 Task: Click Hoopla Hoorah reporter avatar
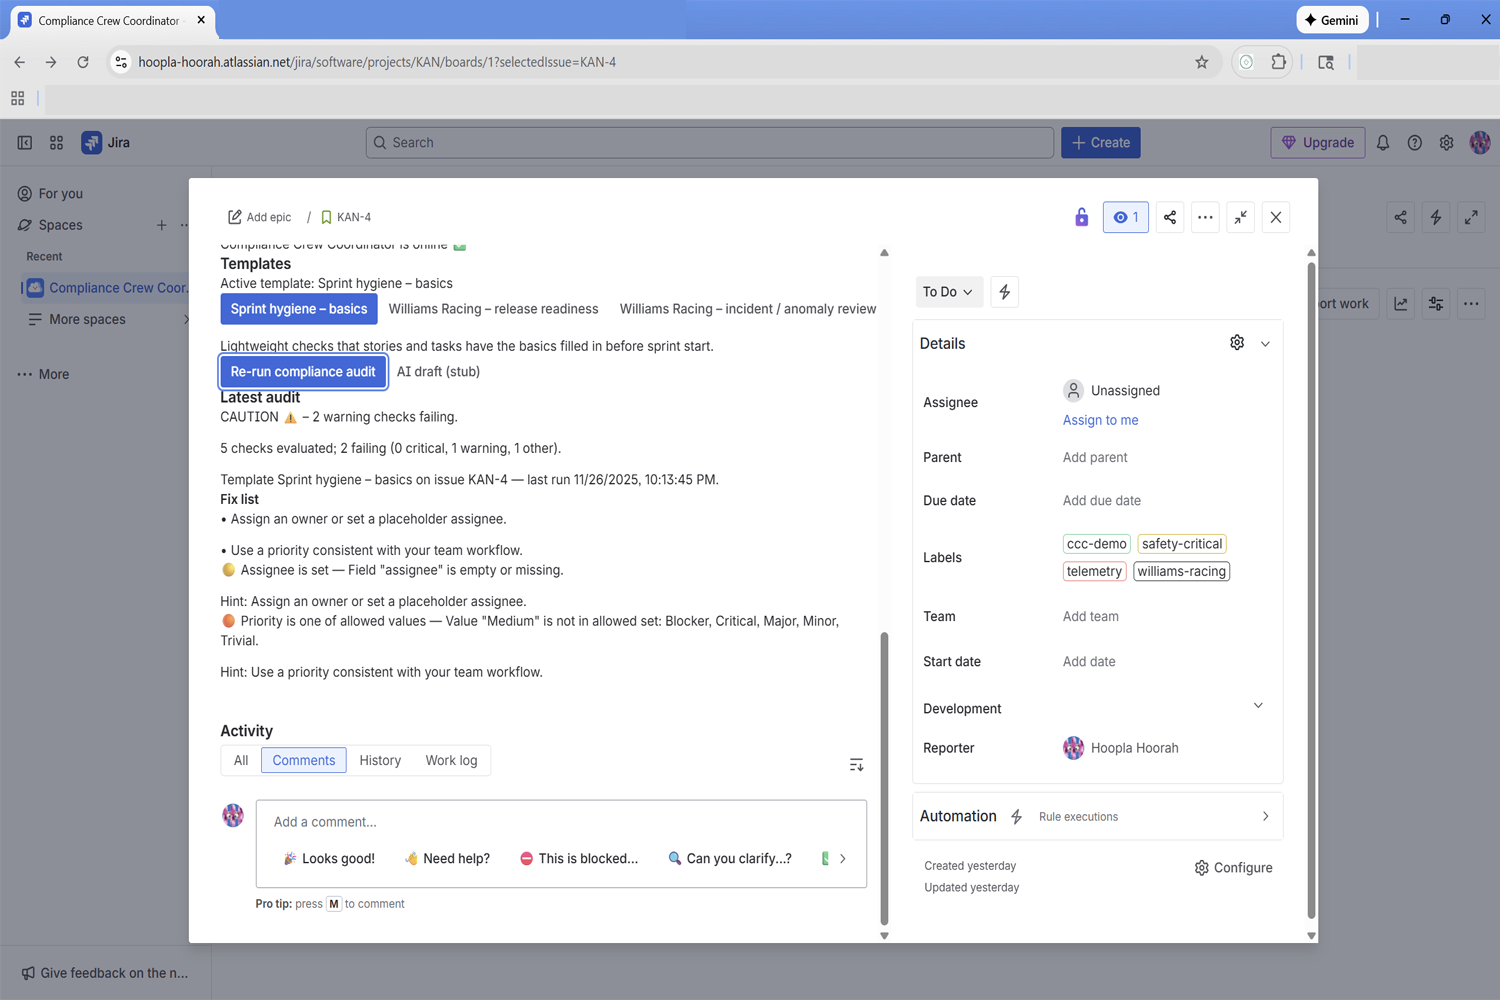pyautogui.click(x=1073, y=748)
